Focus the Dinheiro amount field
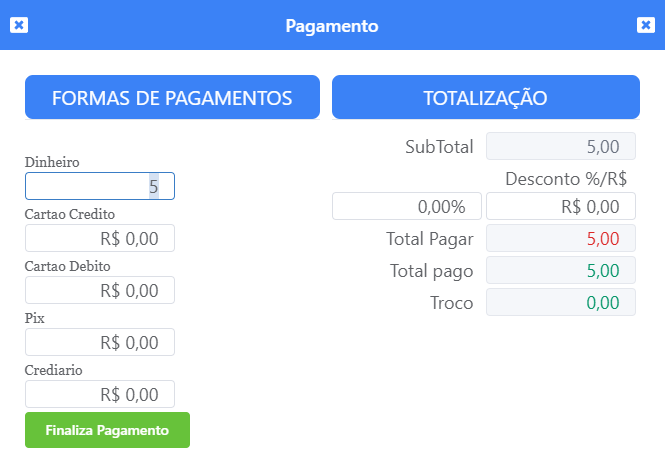The width and height of the screenshot is (665, 476). pos(100,186)
